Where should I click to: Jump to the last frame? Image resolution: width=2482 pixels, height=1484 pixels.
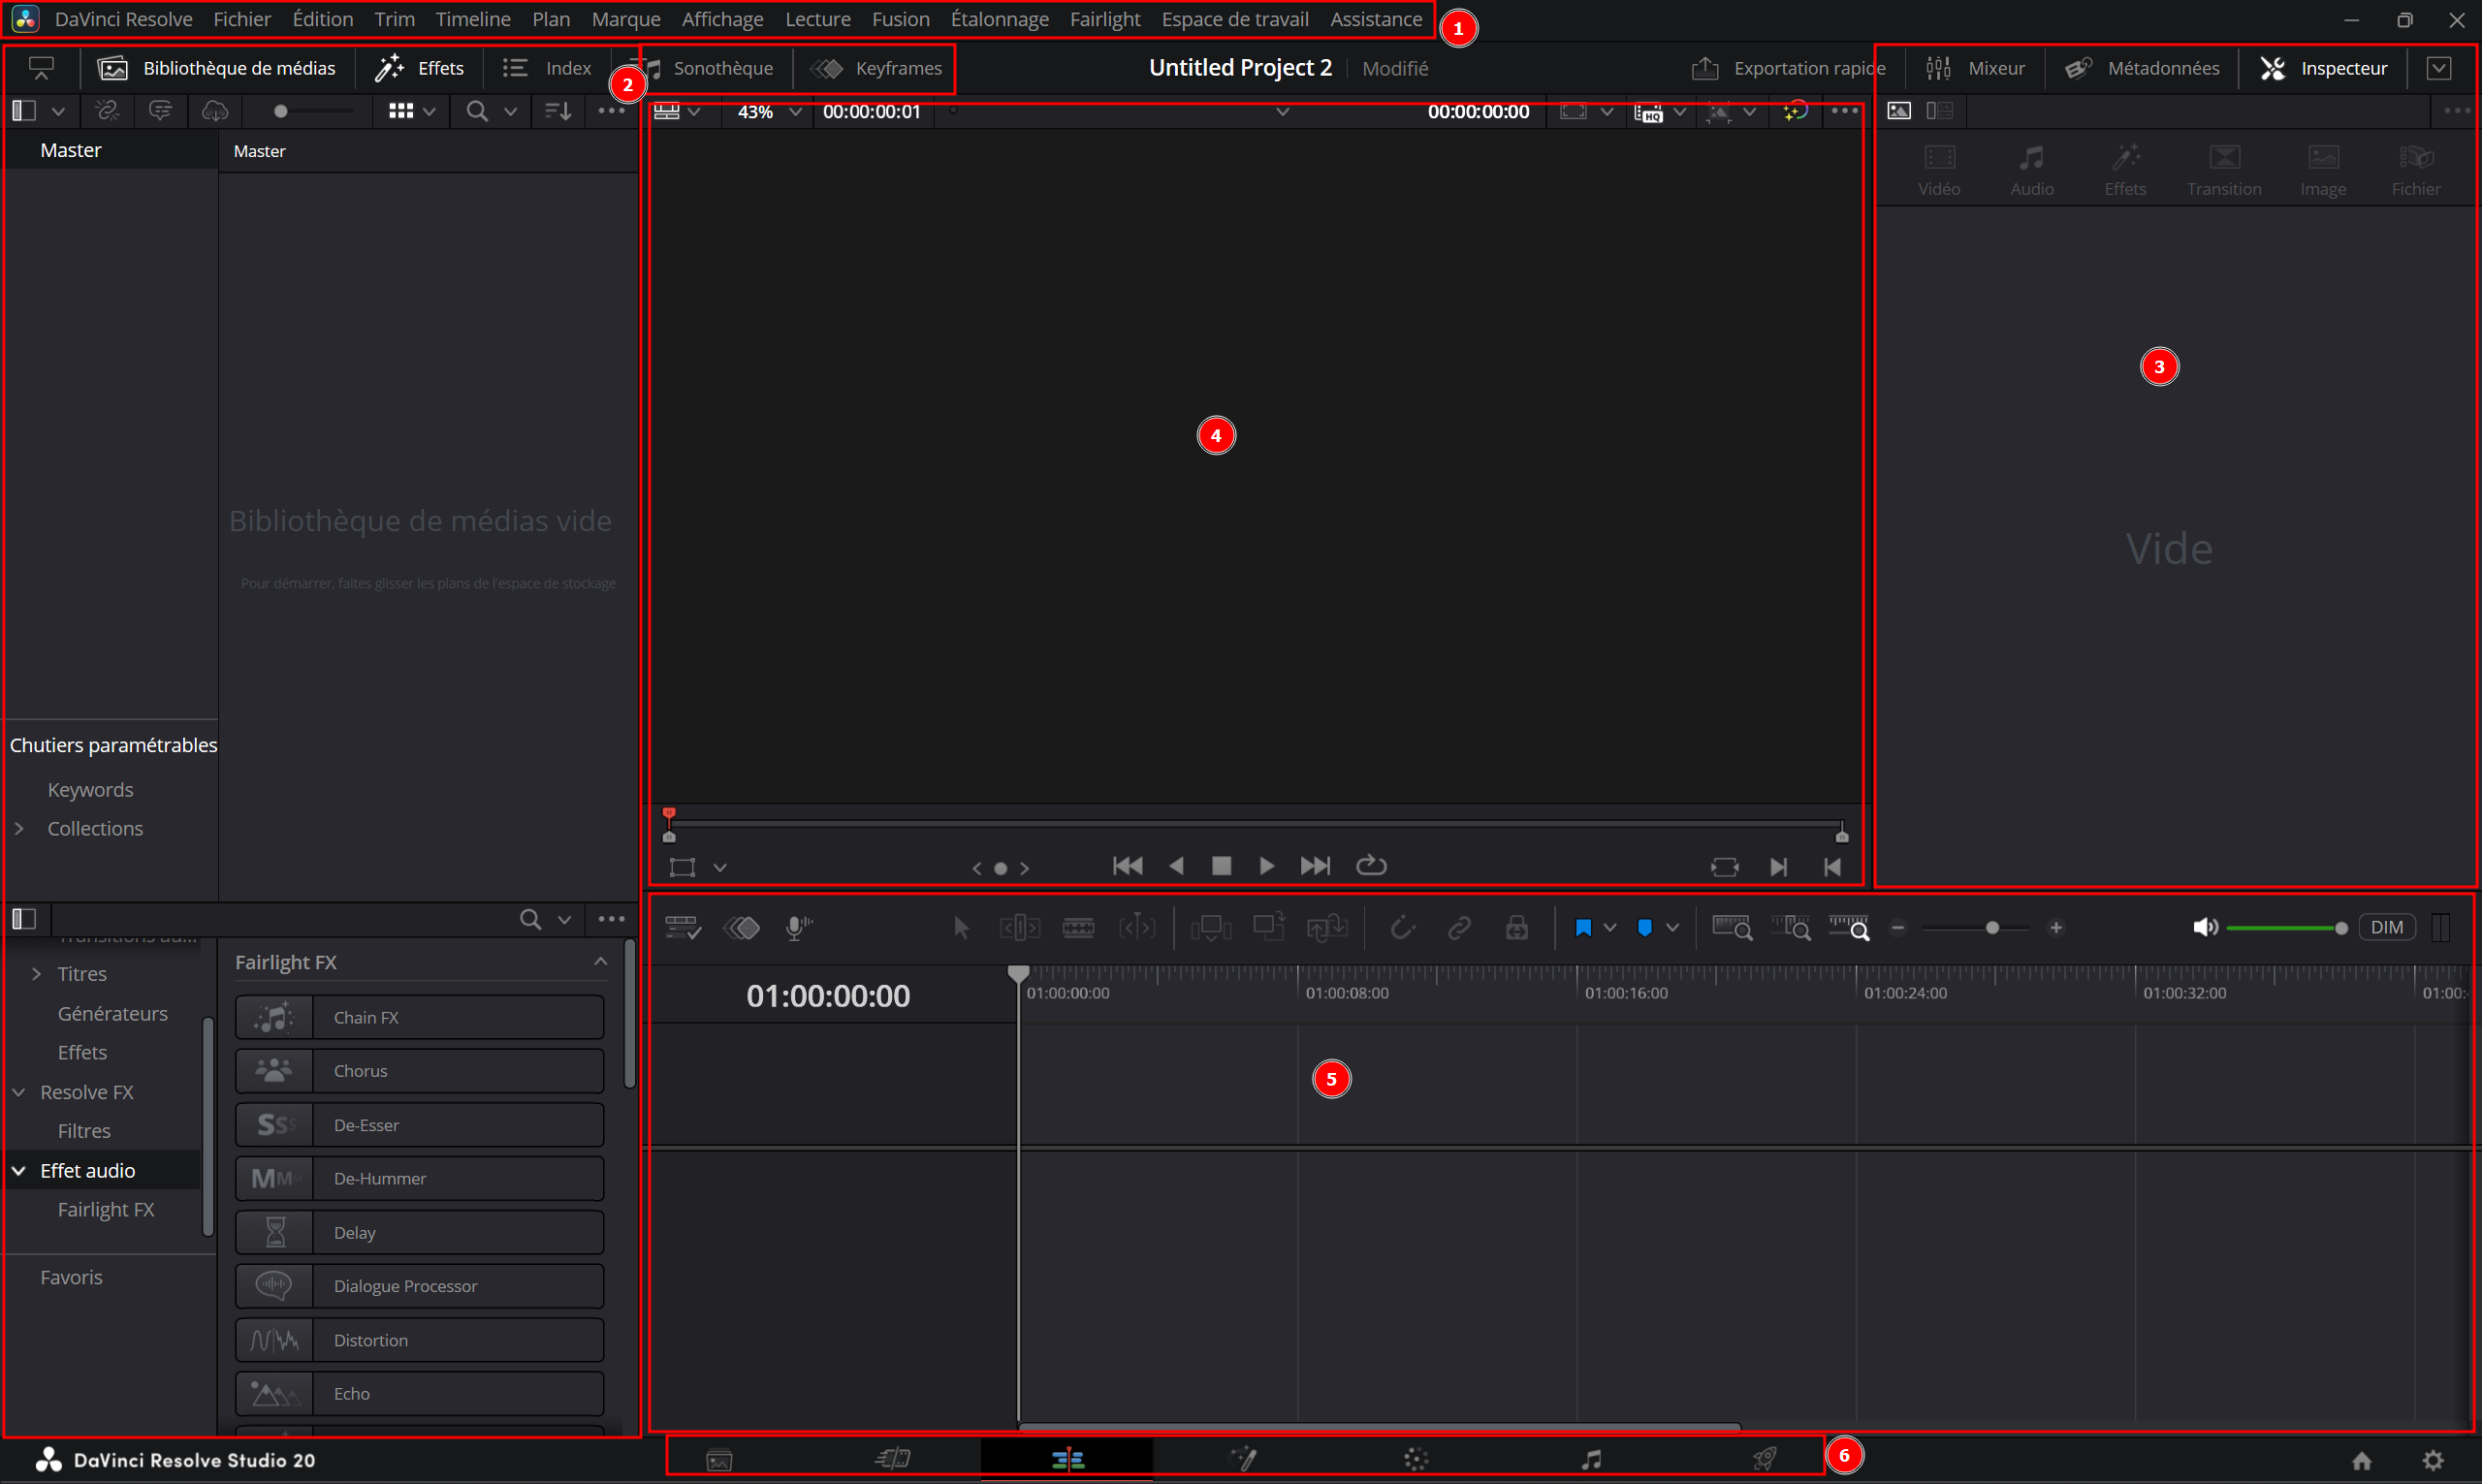coord(1315,866)
